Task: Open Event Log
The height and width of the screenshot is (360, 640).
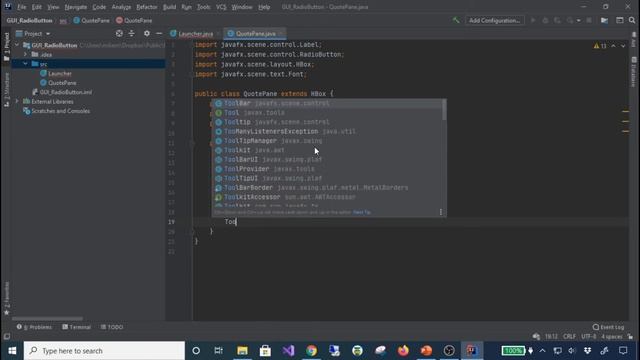Action: pos(608,327)
